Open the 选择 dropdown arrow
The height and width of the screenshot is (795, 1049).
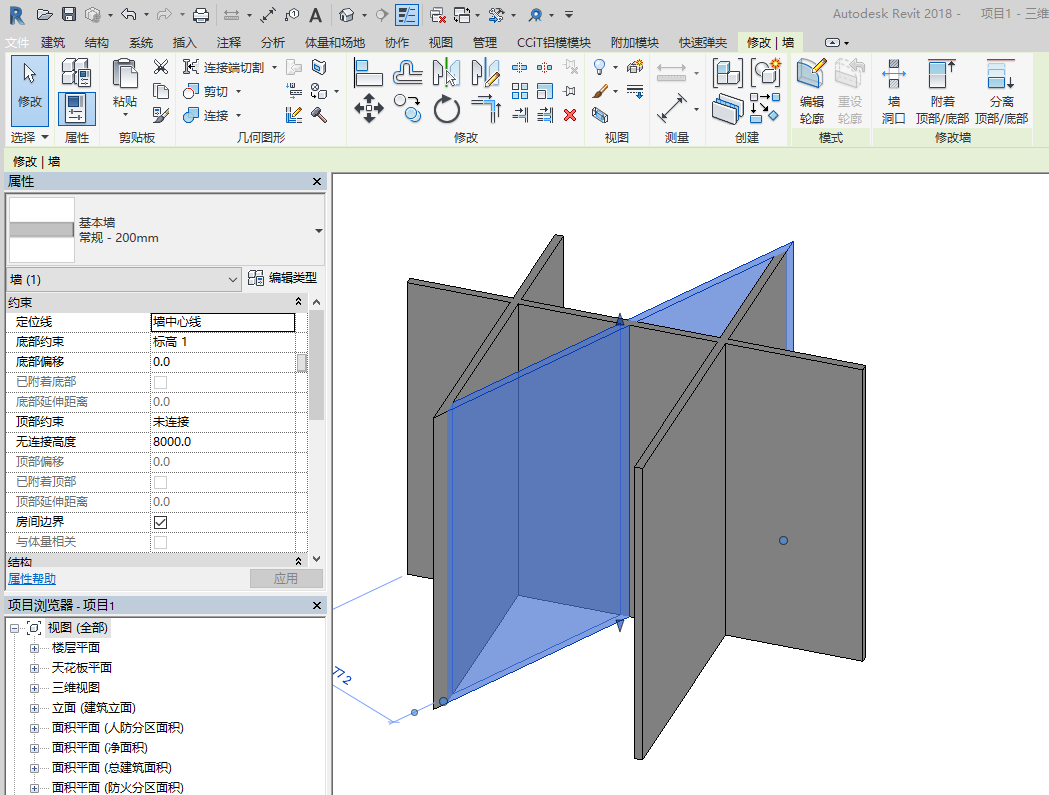pos(45,137)
